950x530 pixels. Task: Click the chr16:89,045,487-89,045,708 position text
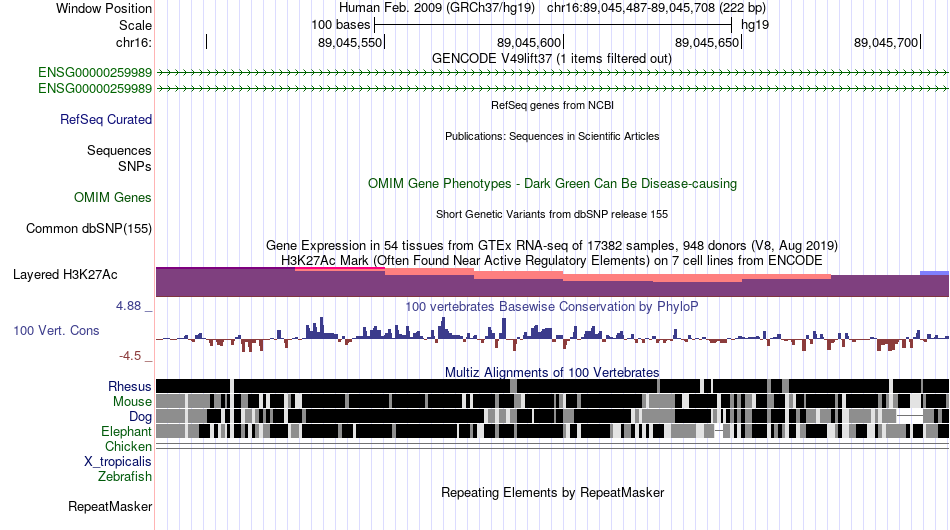pos(656,8)
